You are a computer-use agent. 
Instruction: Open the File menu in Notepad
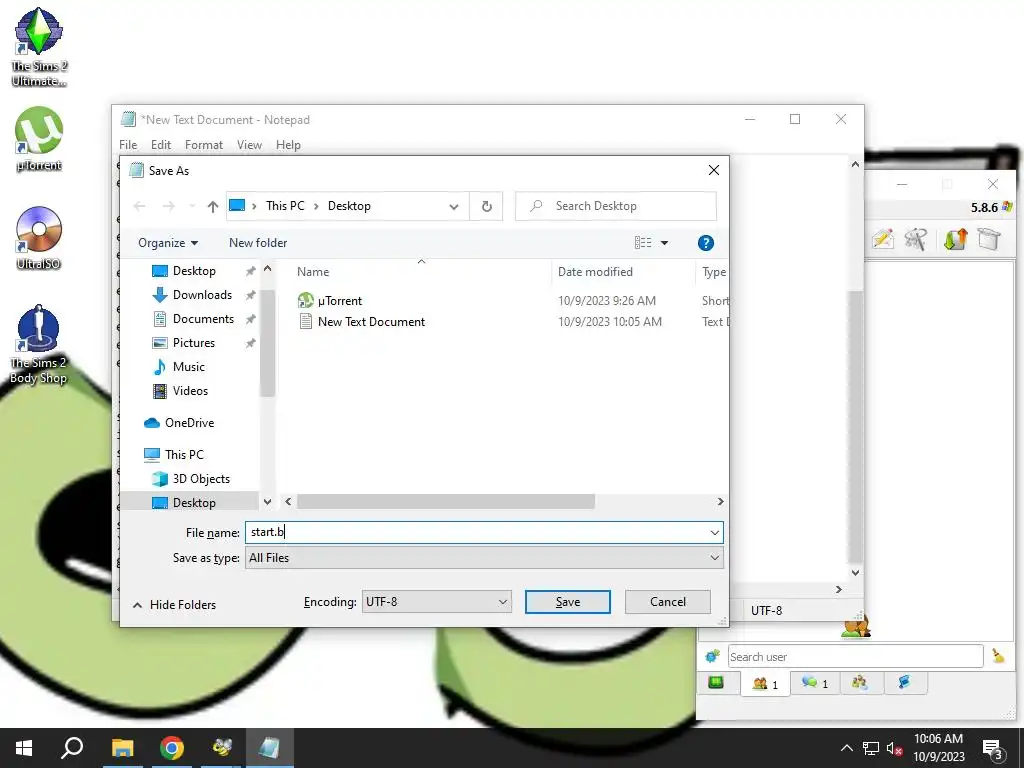(128, 145)
